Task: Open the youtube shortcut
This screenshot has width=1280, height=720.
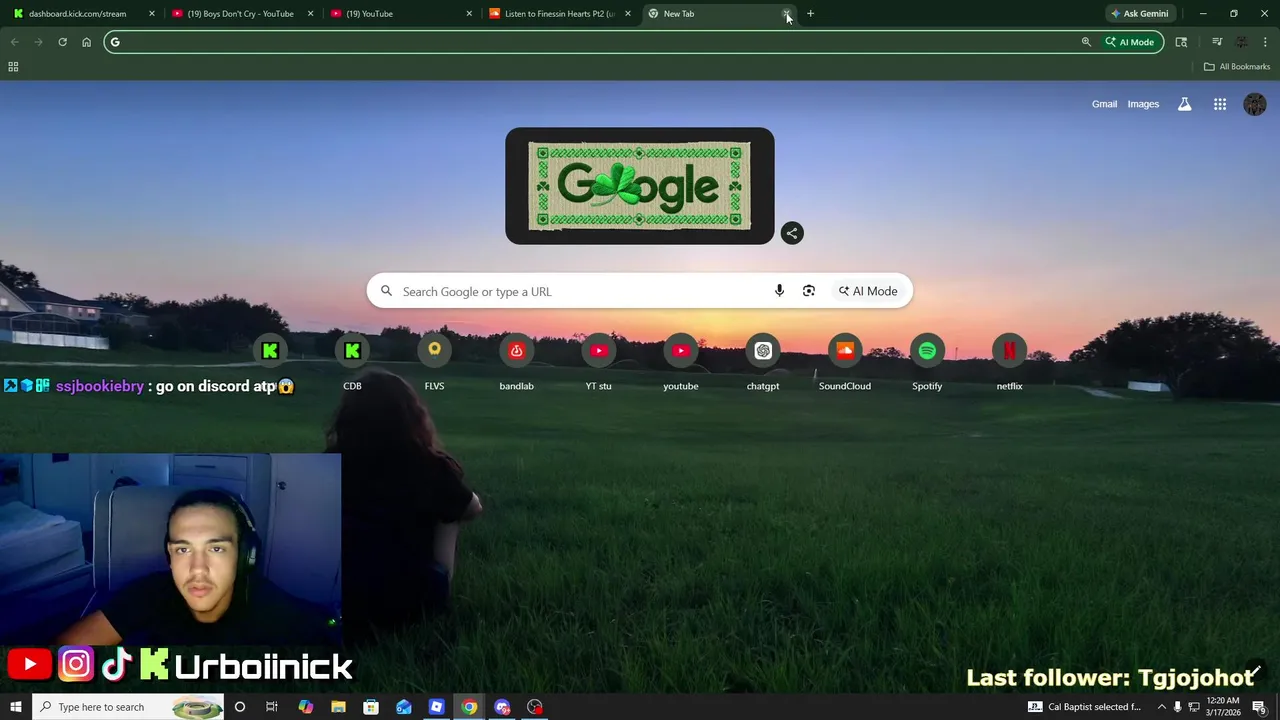Action: coord(680,362)
